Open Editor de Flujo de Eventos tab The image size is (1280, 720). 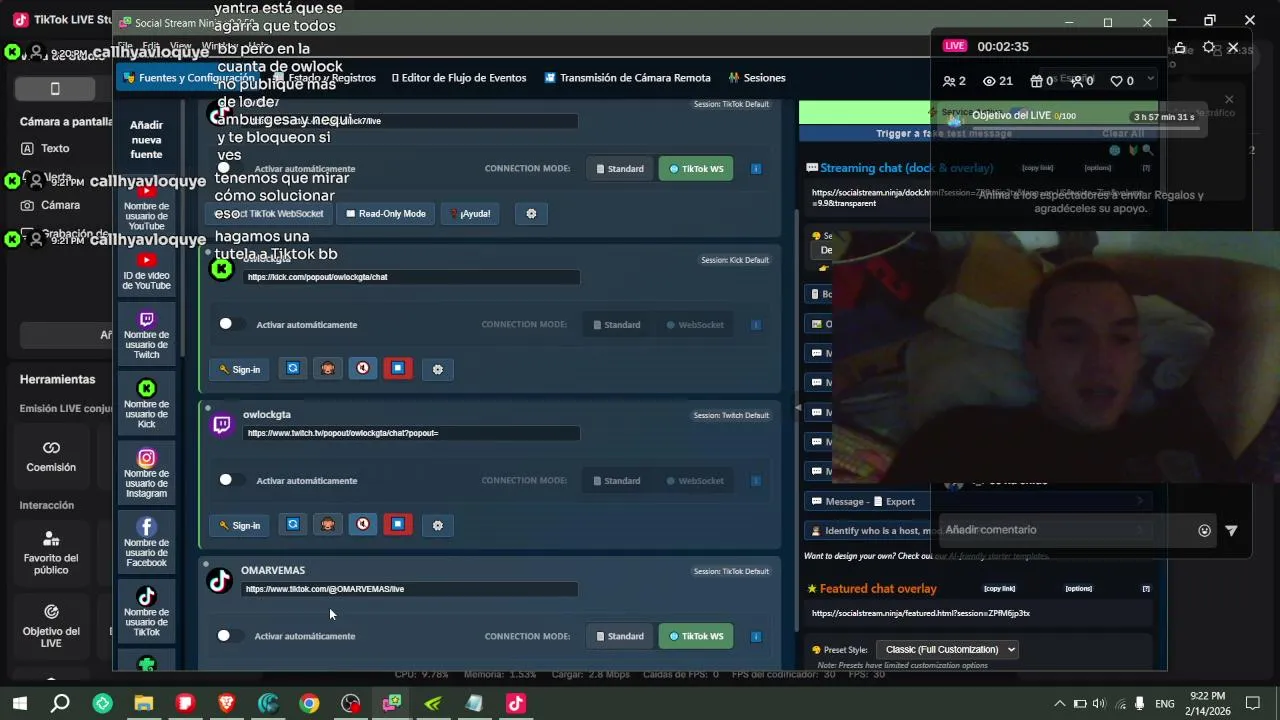pos(459,78)
